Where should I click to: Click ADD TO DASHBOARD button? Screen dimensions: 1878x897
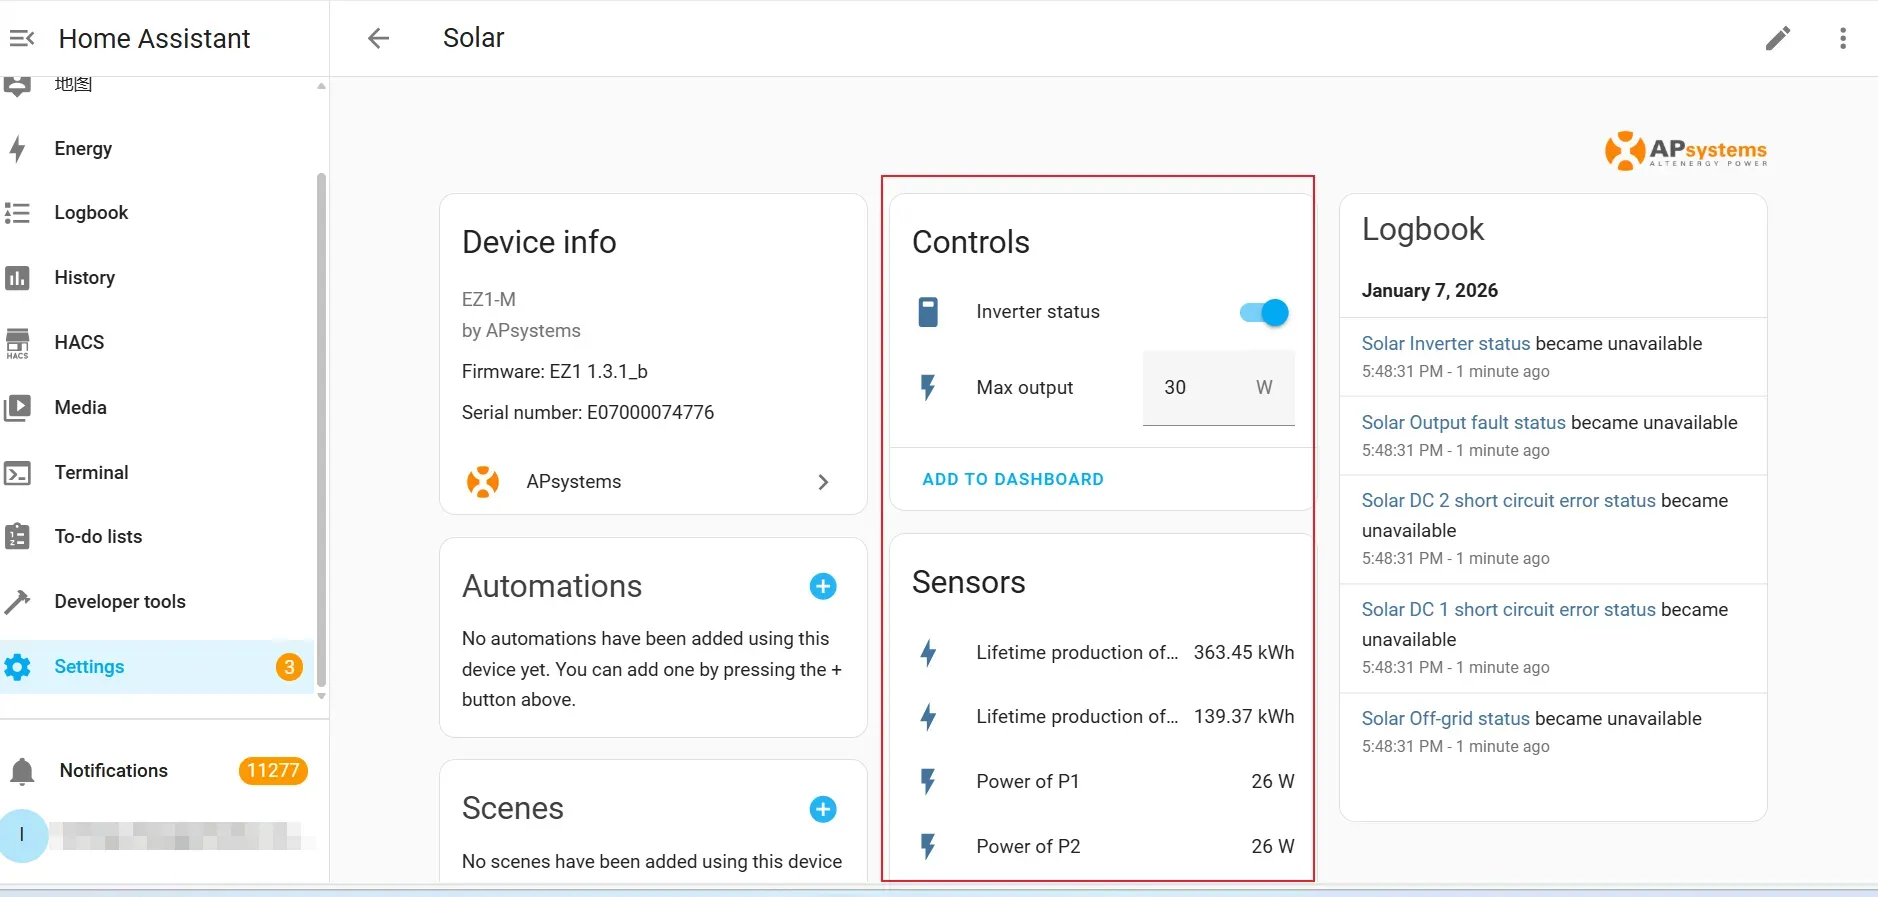(x=1012, y=479)
